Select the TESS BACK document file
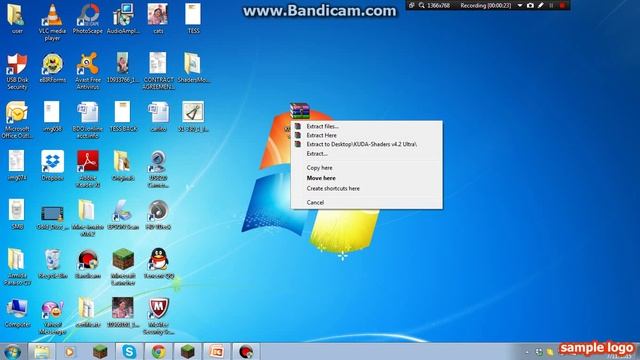 [123, 117]
